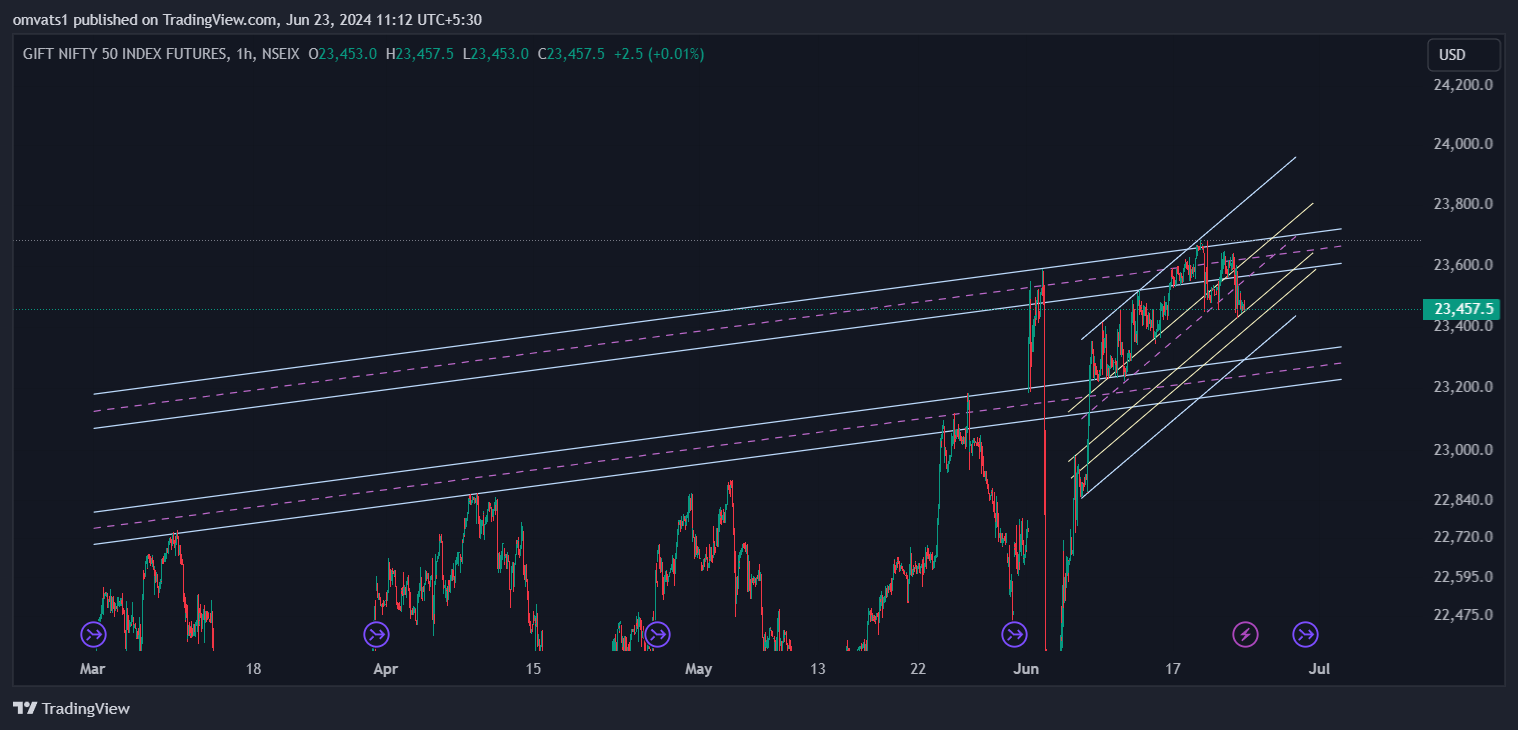
Task: Click the 22,720.0 price axis label
Action: (x=1463, y=537)
